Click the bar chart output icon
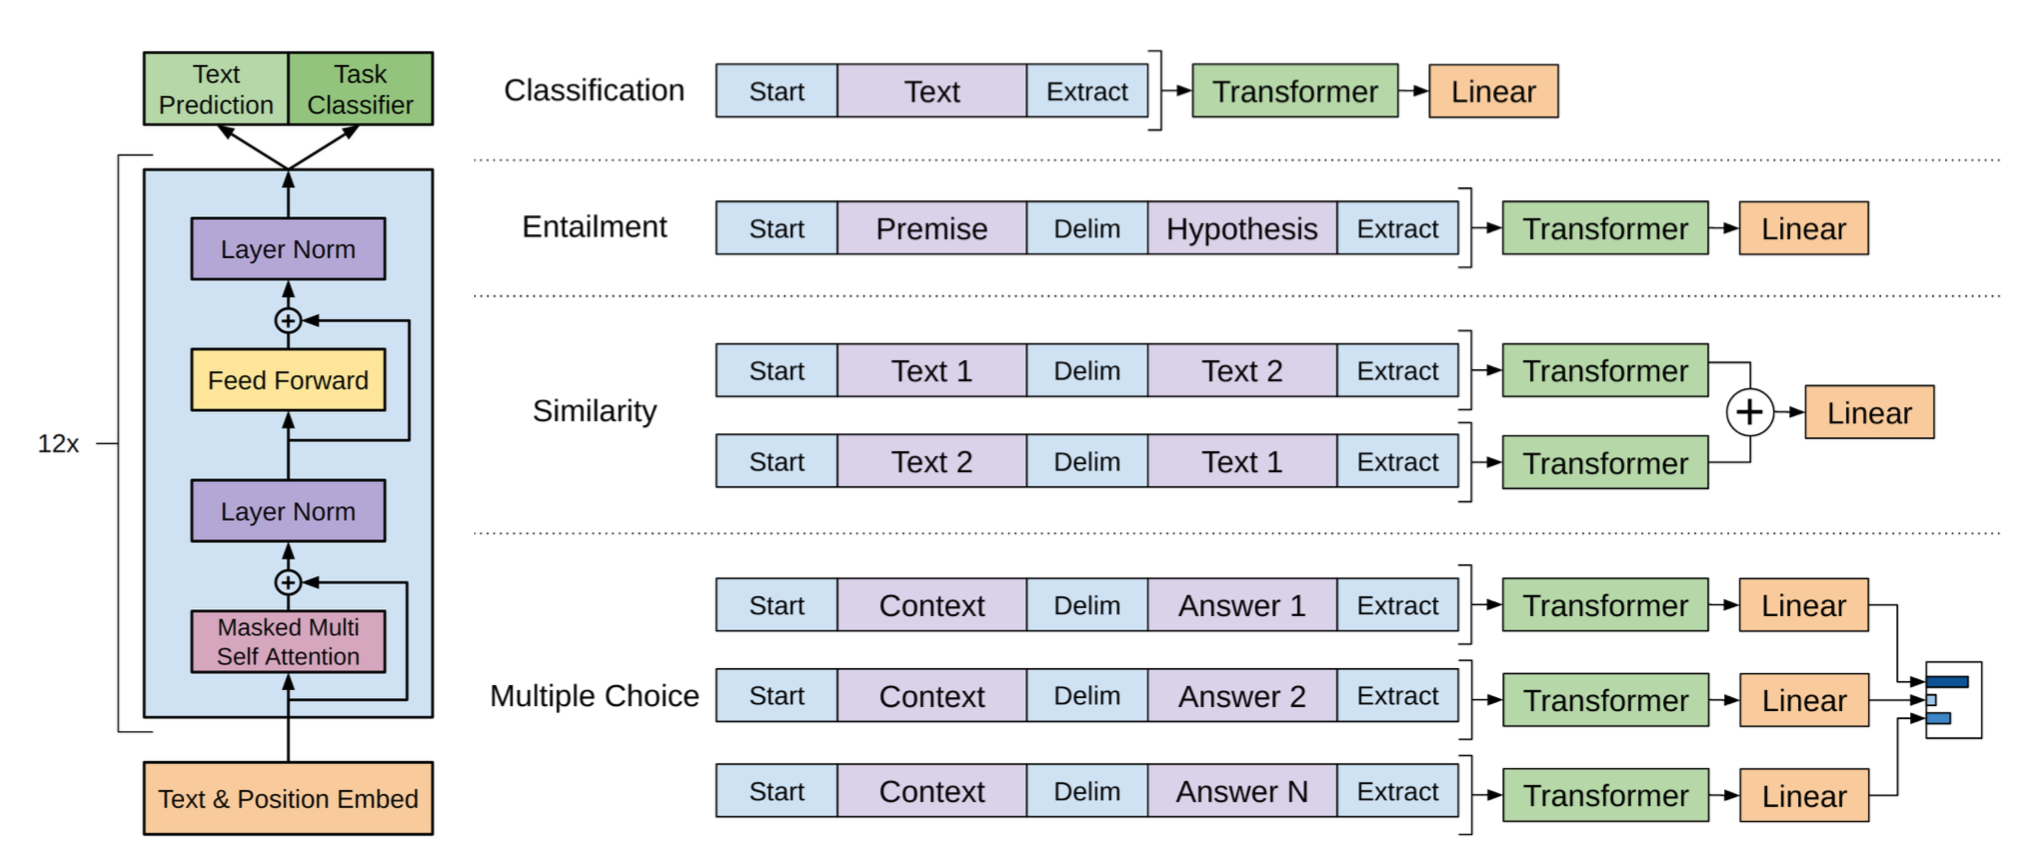The image size is (2036, 864). pyautogui.click(x=1953, y=700)
